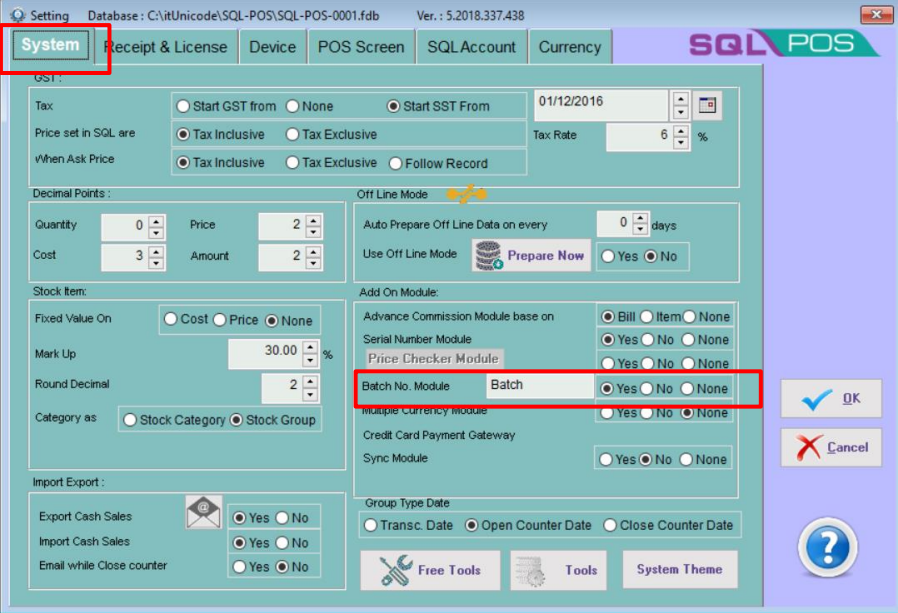This screenshot has width=898, height=613.
Task: Click the Batch No. Module text field
Action: [x=539, y=386]
